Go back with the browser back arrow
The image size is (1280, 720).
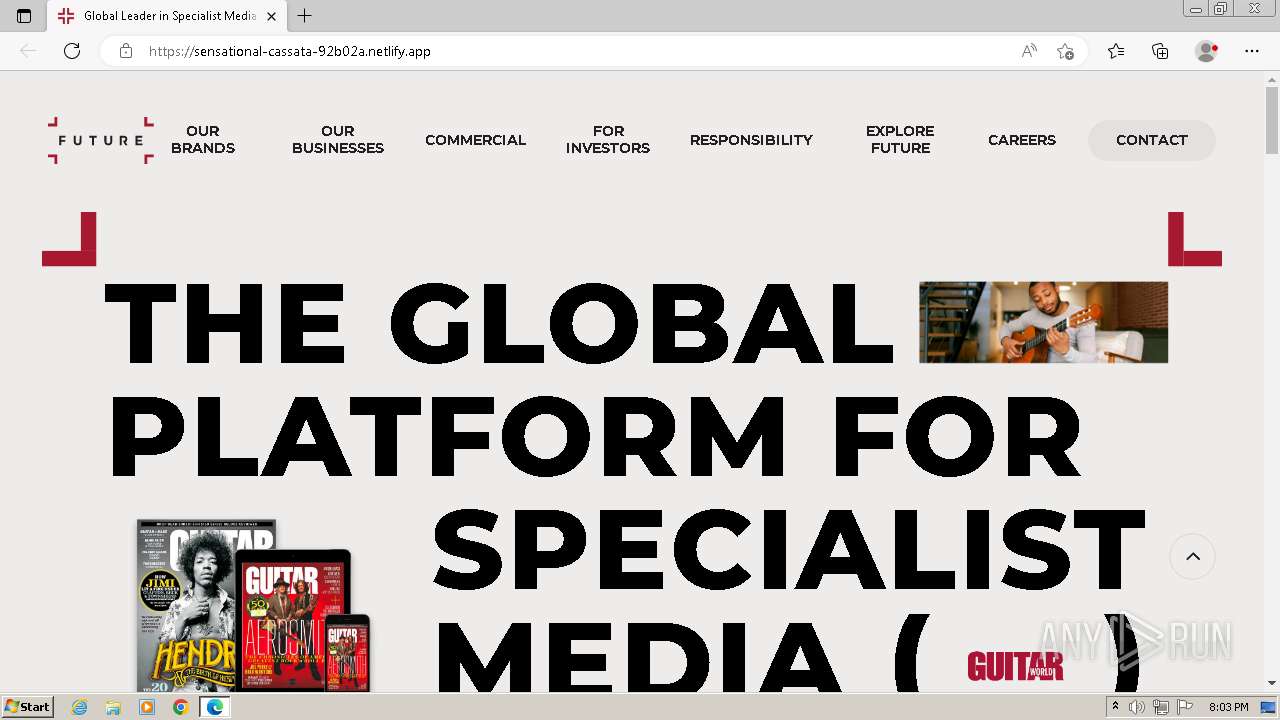(x=28, y=51)
